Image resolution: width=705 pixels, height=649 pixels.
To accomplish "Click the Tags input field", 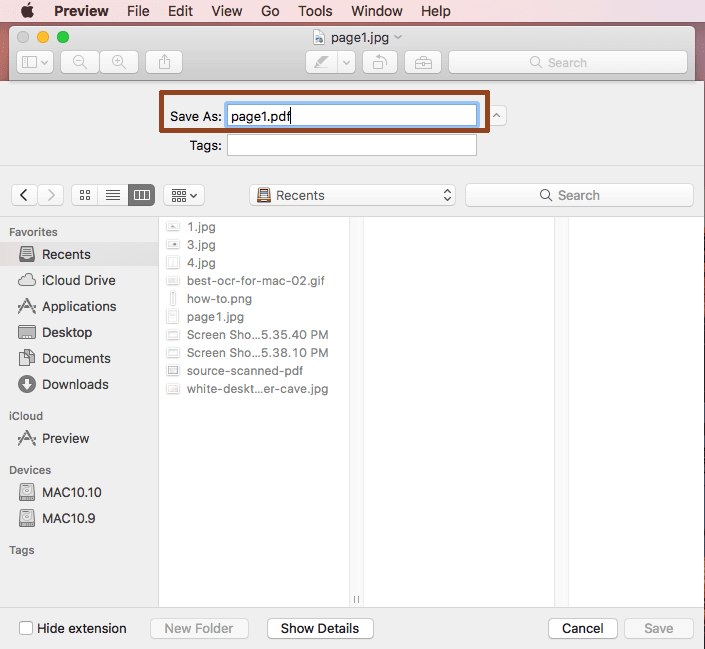I will (352, 145).
